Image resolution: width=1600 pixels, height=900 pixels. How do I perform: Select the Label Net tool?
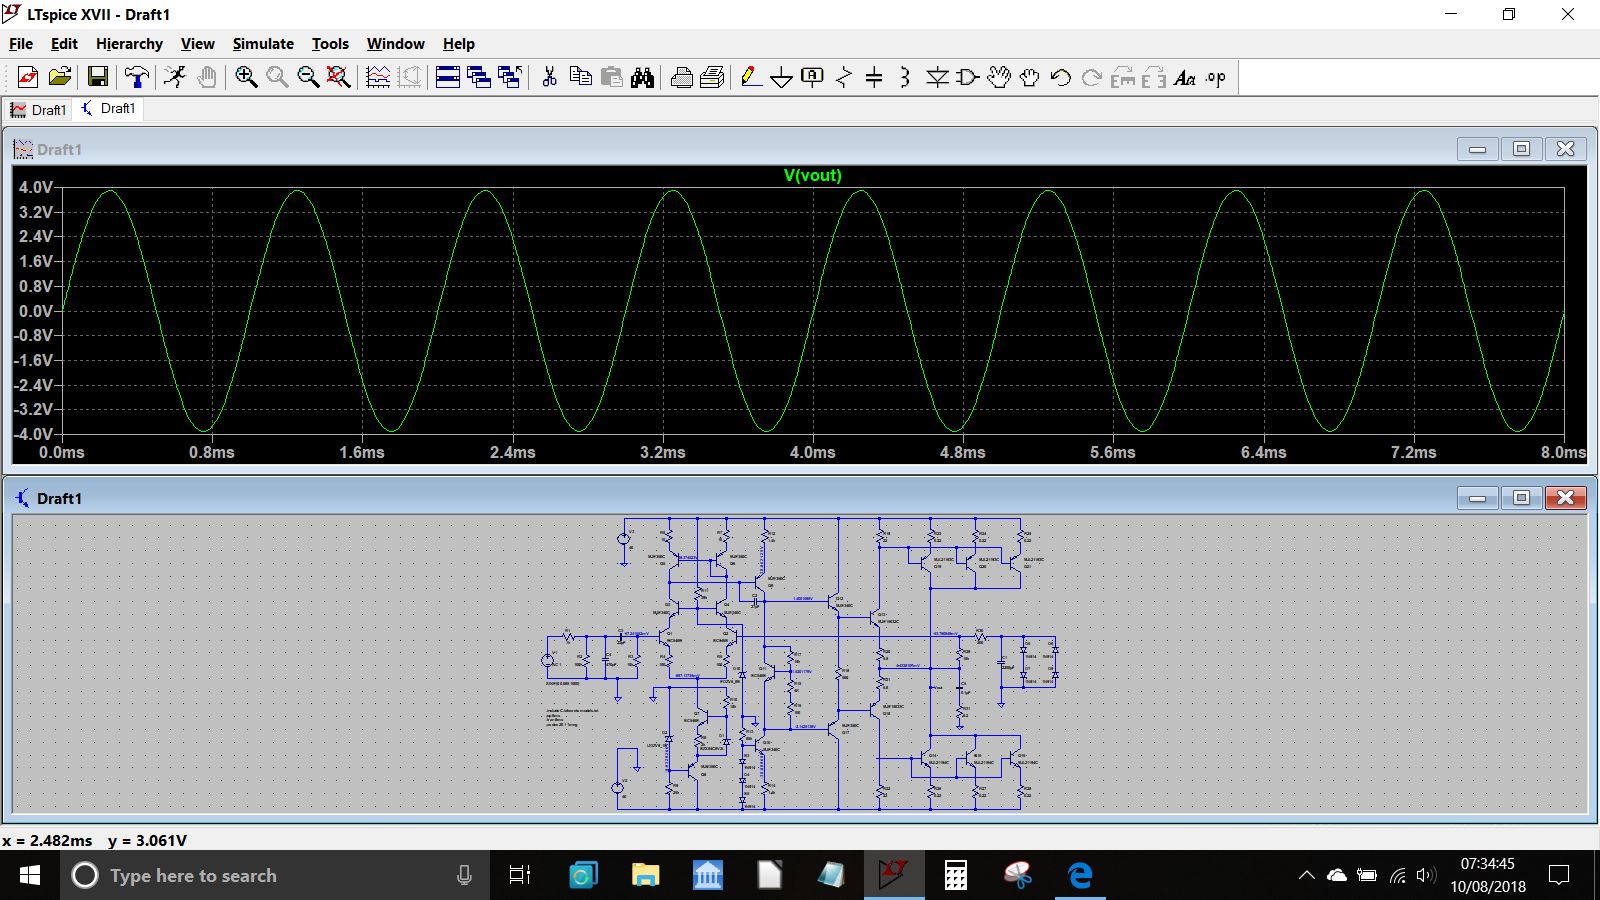813,77
